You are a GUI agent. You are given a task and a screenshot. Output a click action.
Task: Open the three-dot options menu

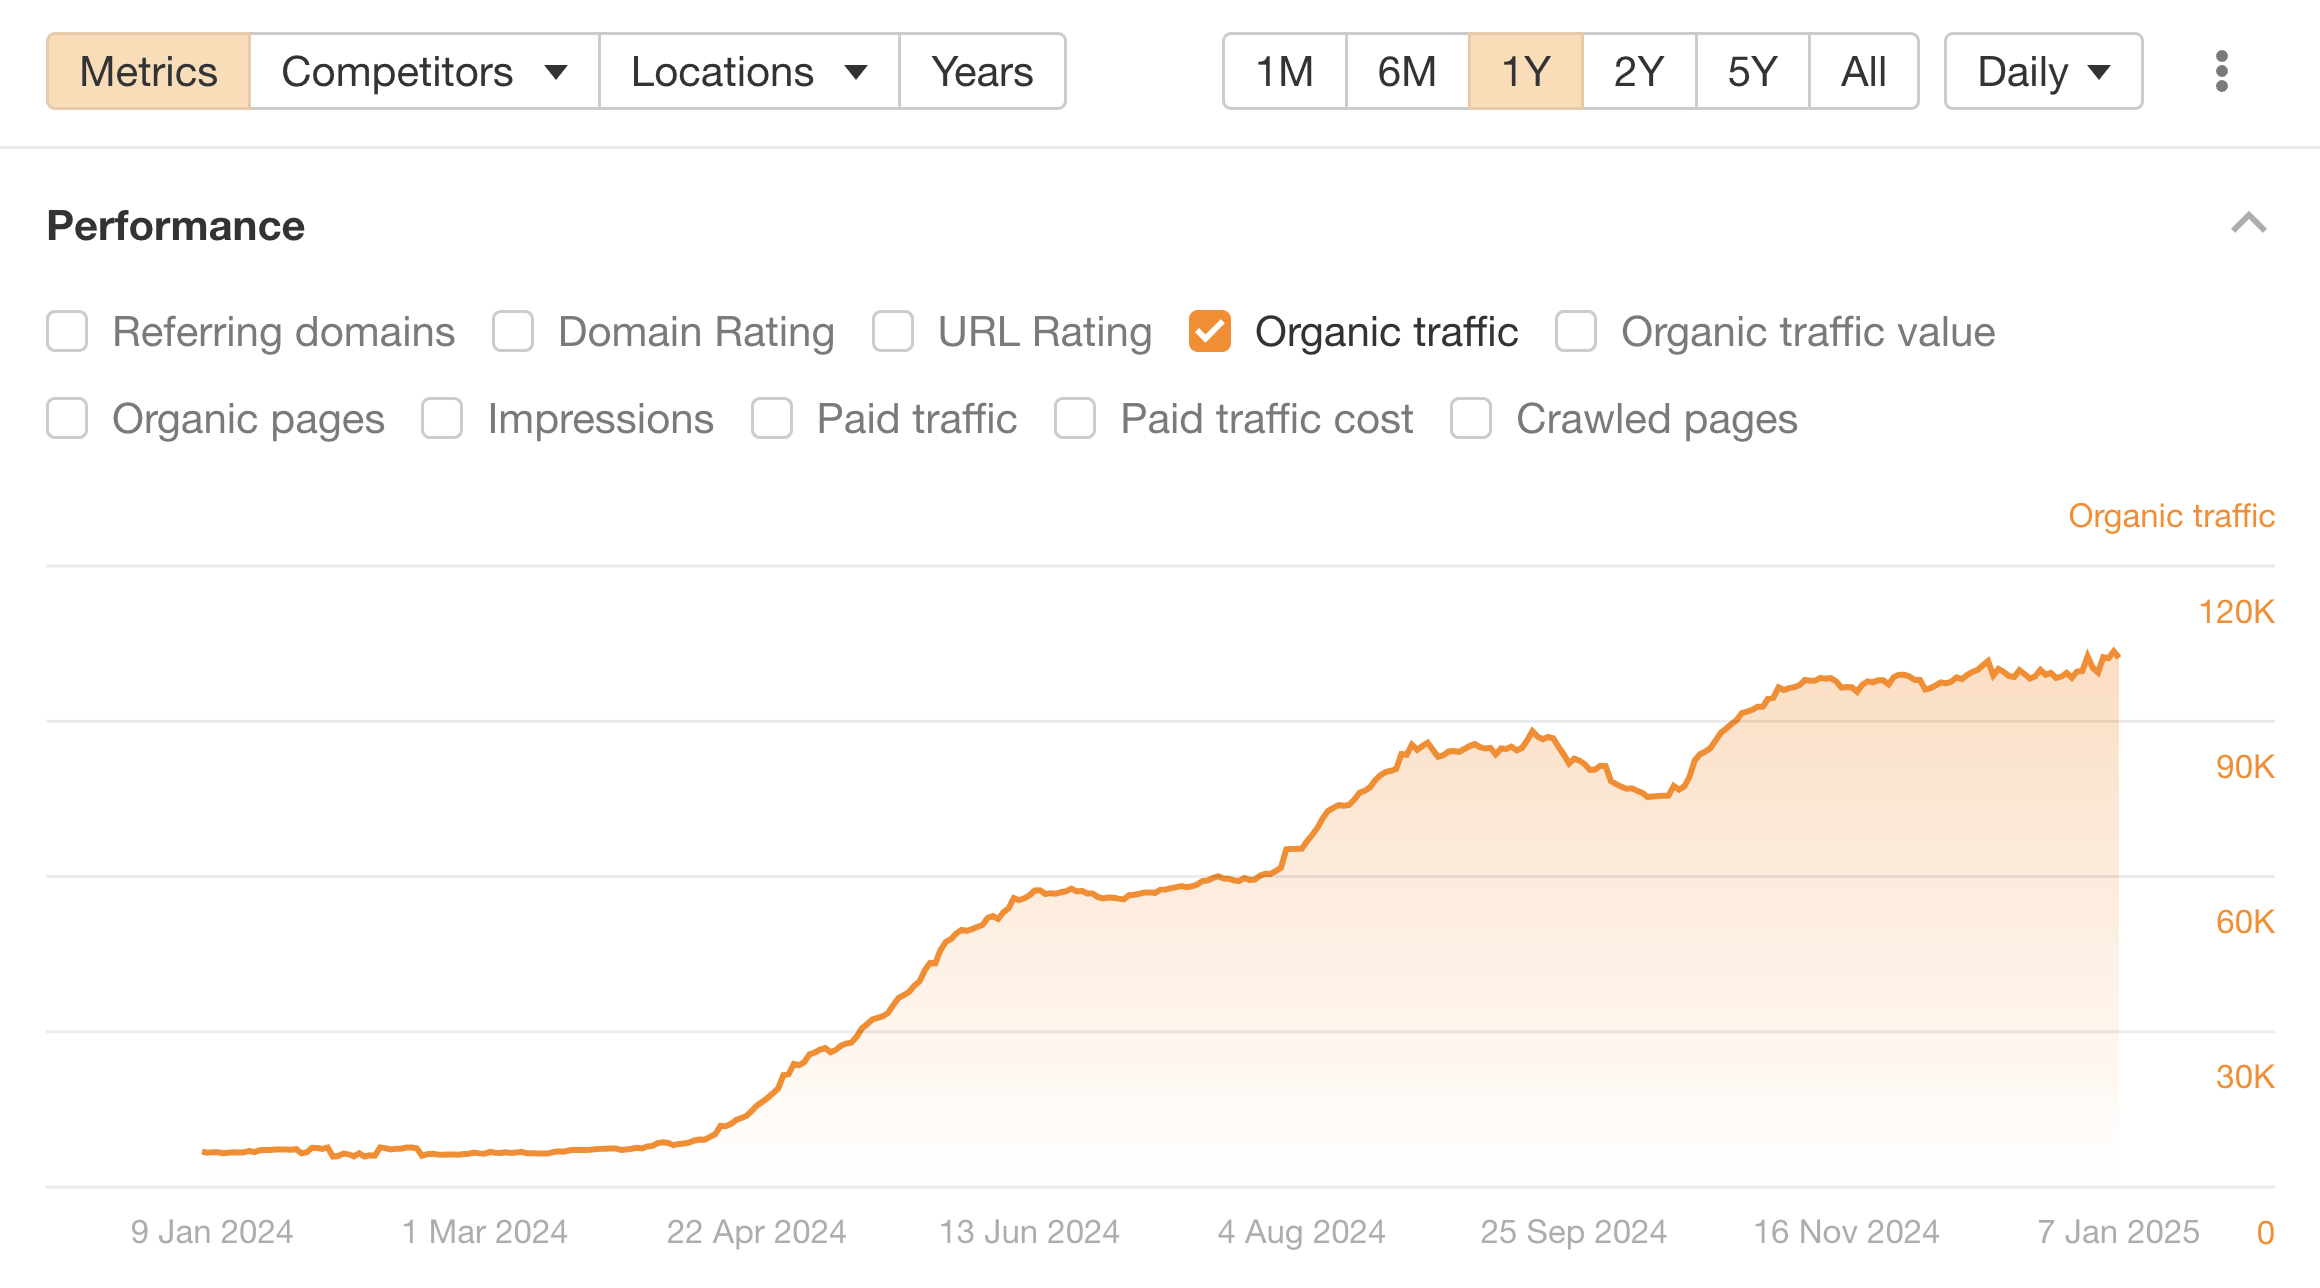coord(2224,71)
